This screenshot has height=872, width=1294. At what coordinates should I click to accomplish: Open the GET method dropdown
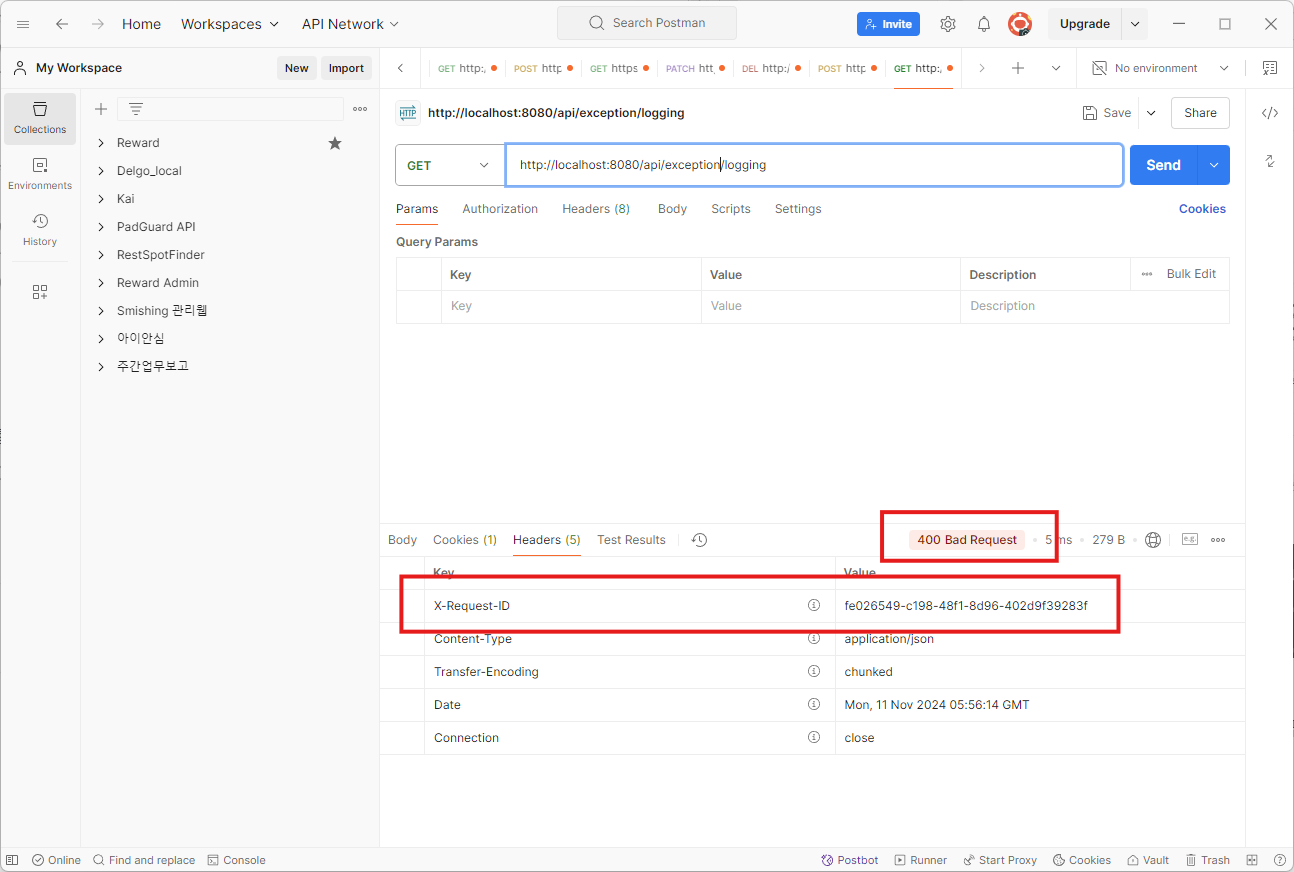tap(450, 165)
